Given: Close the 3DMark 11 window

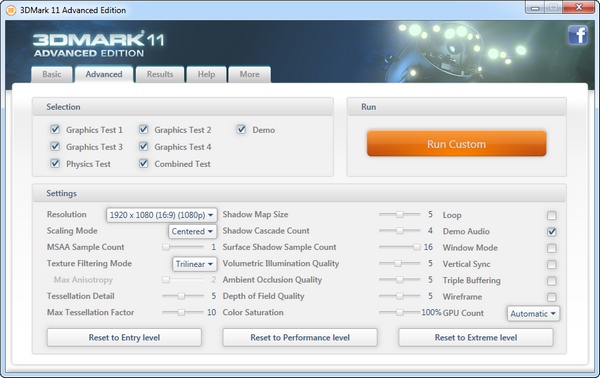Looking at the screenshot, I should pos(579,7).
